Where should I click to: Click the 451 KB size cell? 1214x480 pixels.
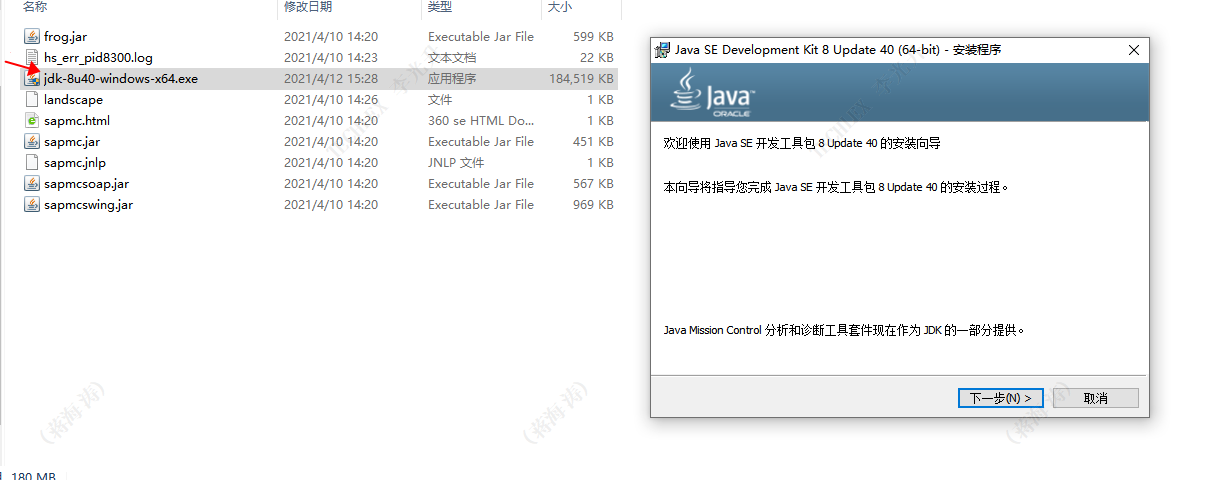pyautogui.click(x=593, y=142)
